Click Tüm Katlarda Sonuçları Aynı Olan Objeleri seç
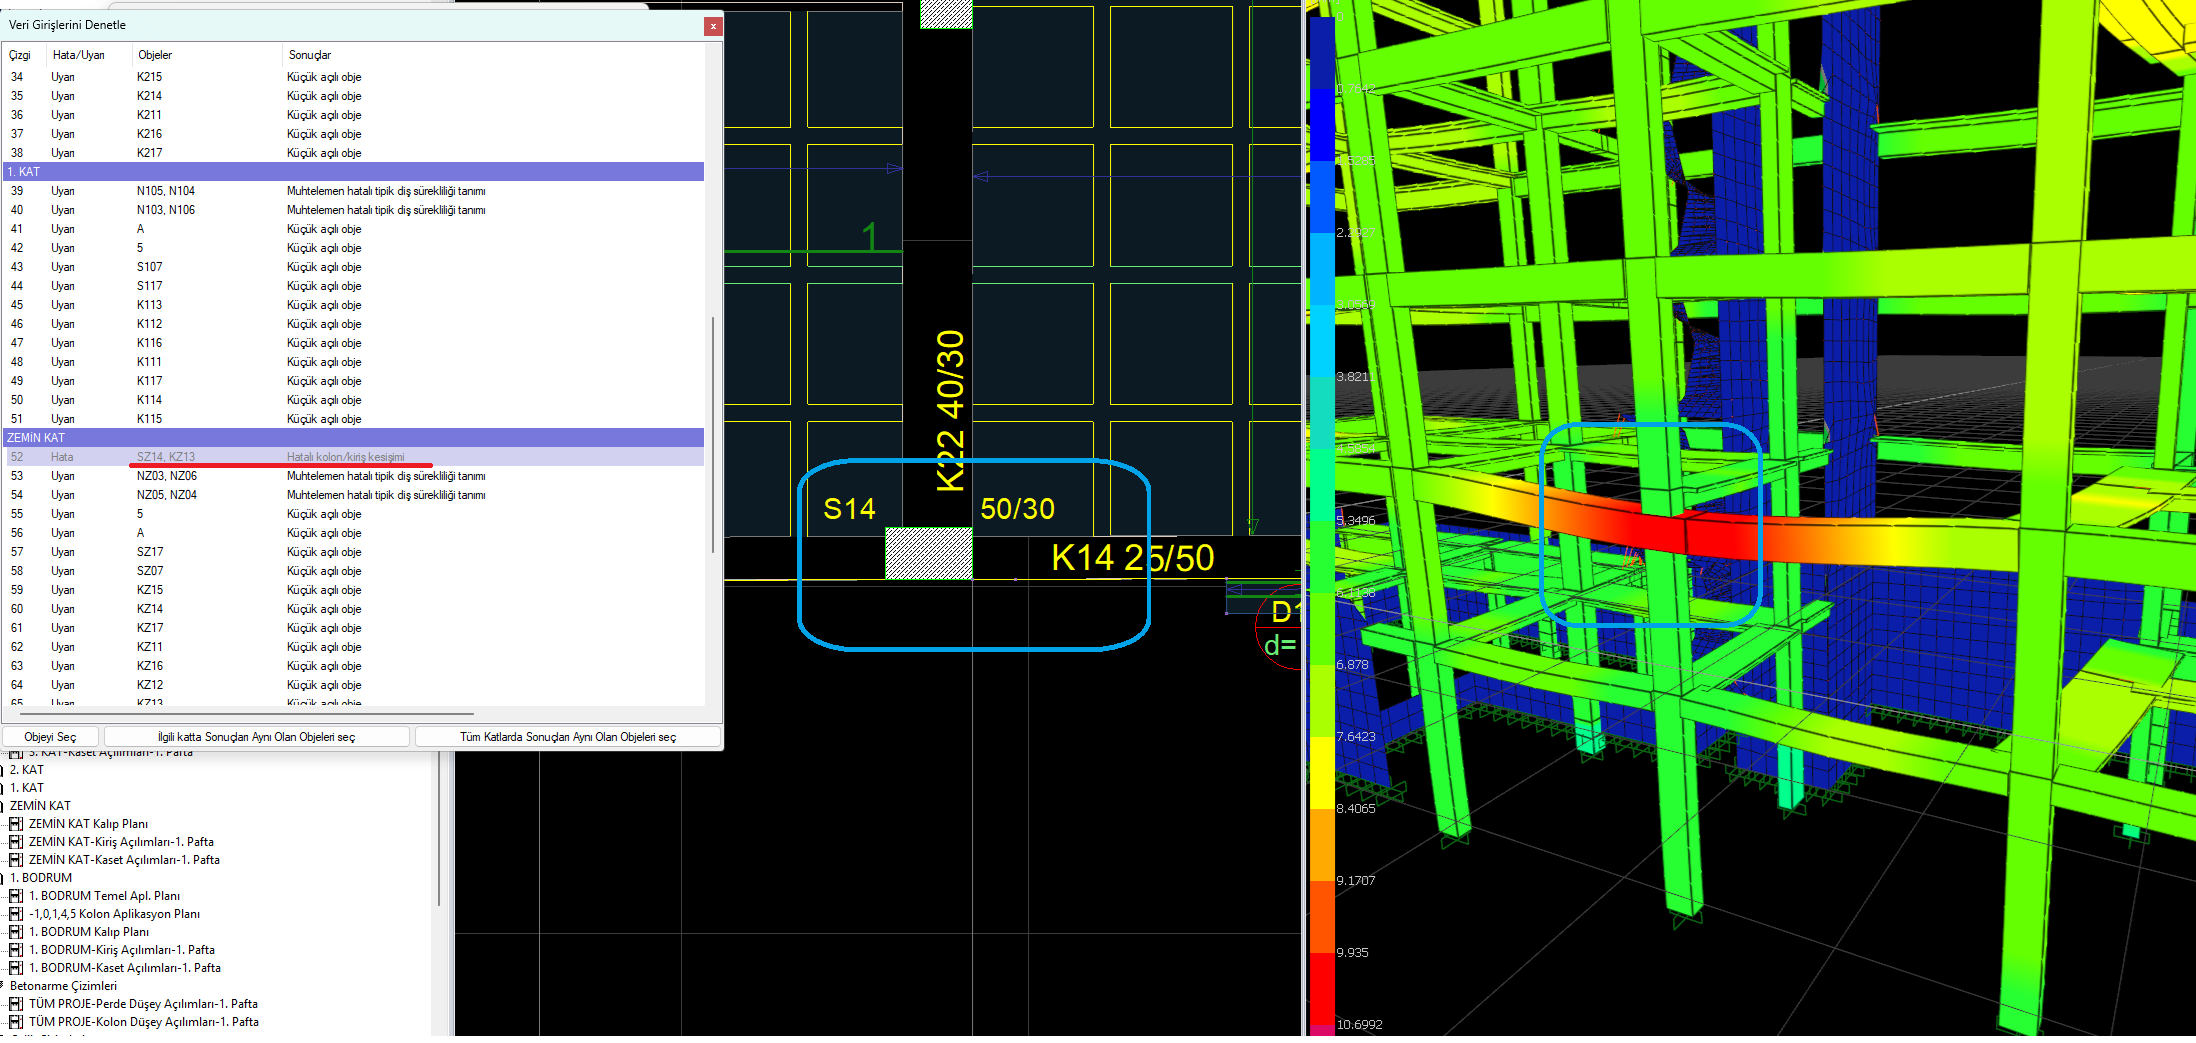This screenshot has height=1043, width=2196. pyautogui.click(x=568, y=737)
